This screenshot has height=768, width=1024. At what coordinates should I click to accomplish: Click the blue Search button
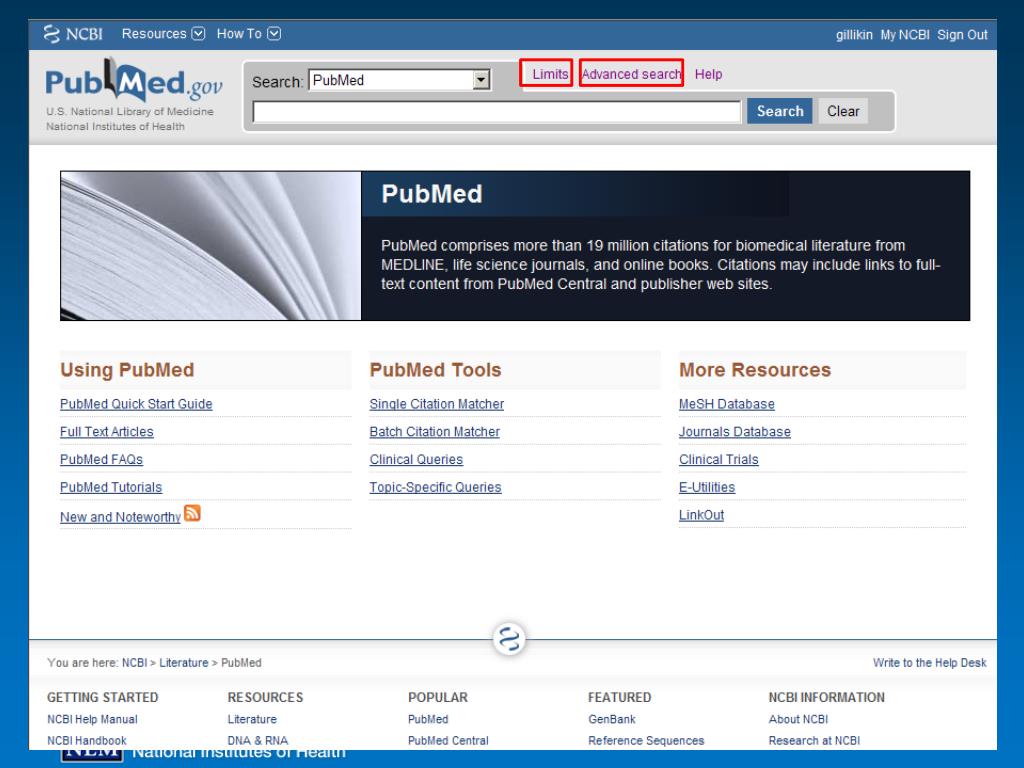[x=780, y=111]
